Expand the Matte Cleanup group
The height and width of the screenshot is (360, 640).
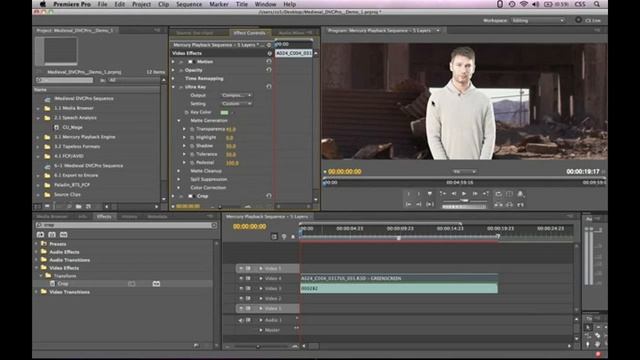(179, 171)
